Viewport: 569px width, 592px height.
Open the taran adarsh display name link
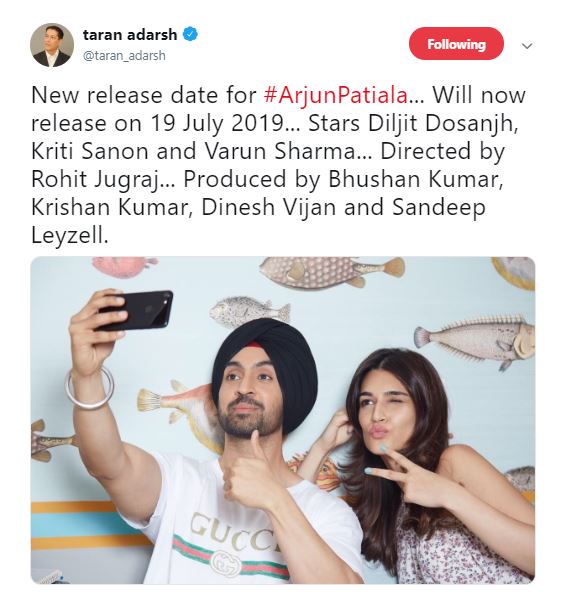click(x=130, y=34)
